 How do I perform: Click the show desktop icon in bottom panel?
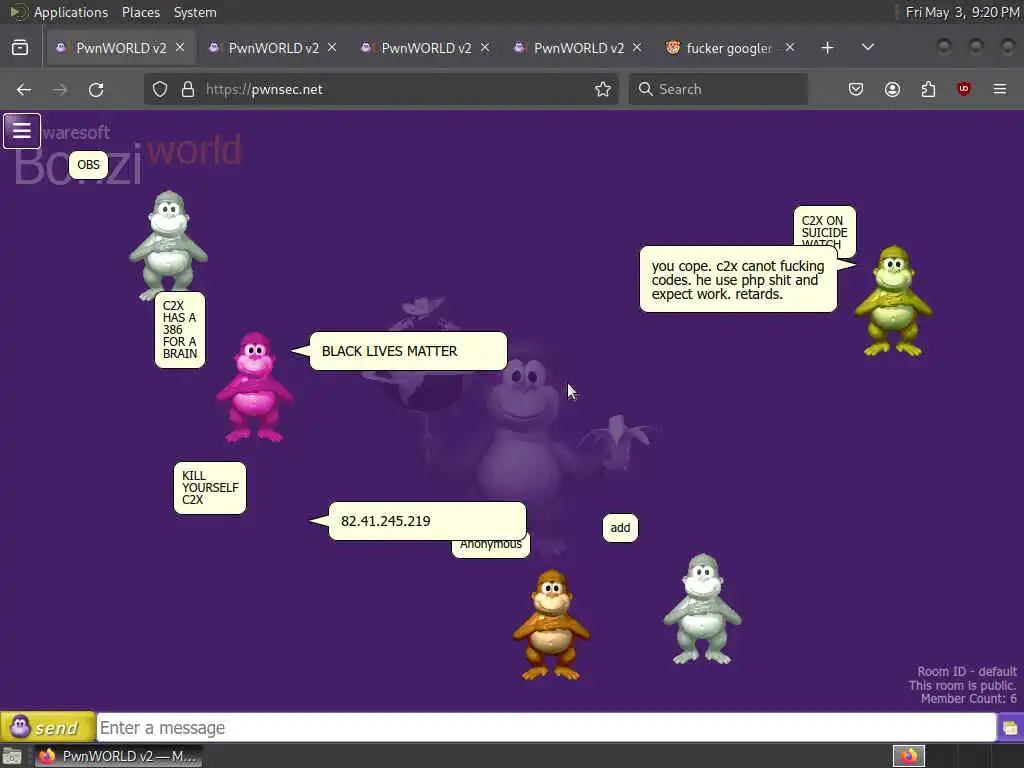coord(12,756)
